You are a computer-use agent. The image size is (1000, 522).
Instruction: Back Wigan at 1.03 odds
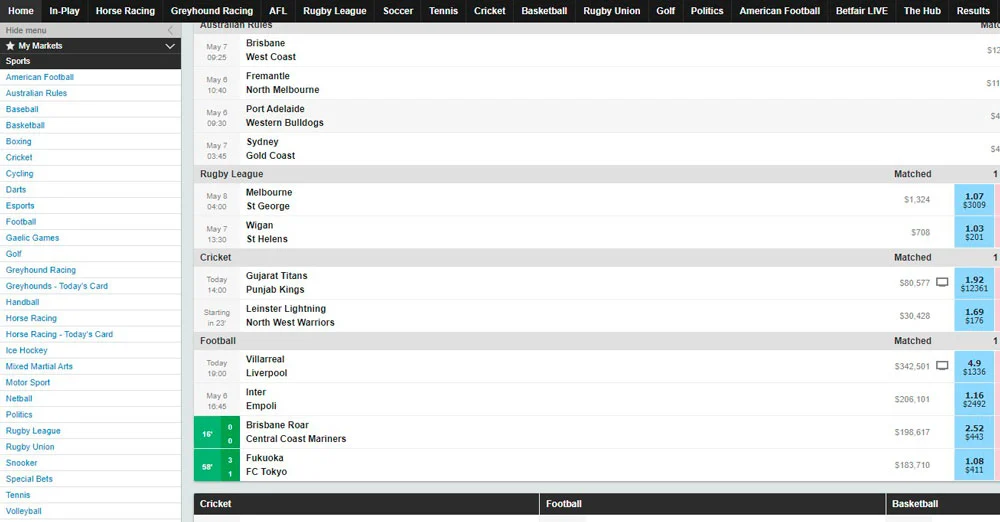click(x=974, y=232)
